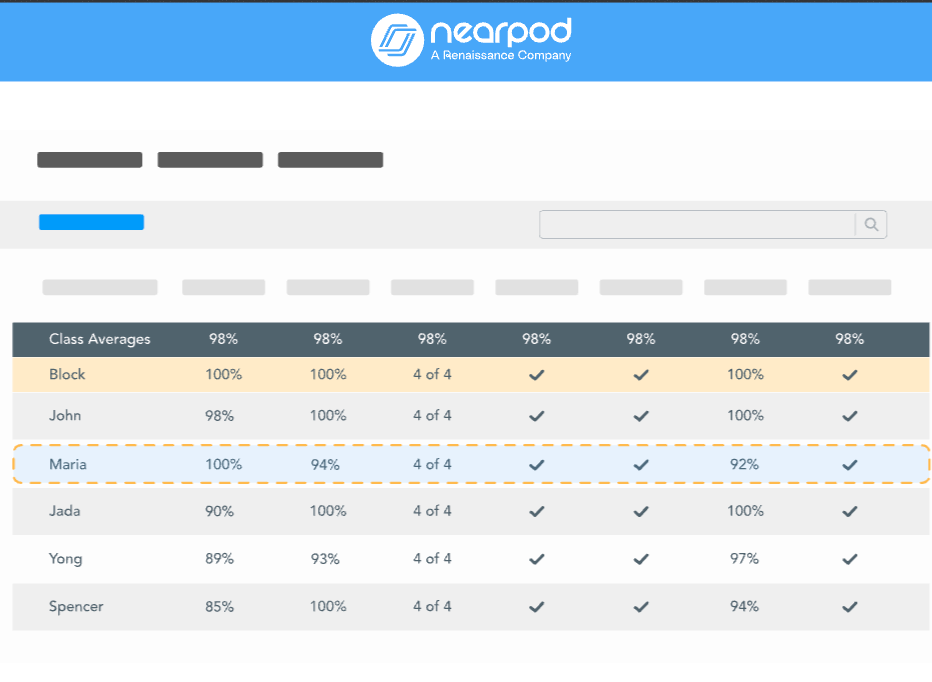Click the last checkmark in Jada row

pos(850,511)
